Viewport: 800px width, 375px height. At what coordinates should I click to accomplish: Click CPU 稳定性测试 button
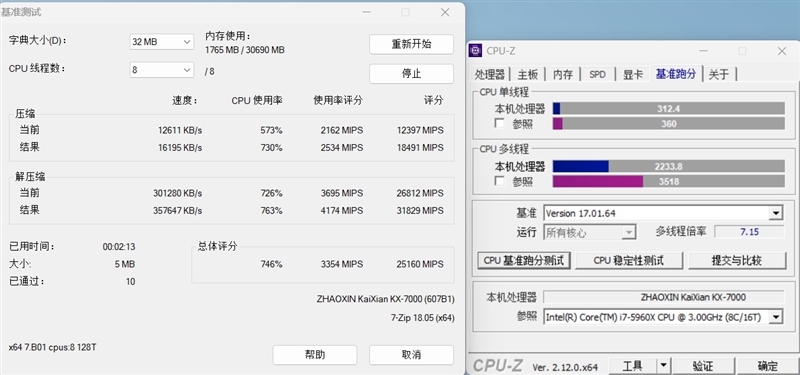coord(629,260)
